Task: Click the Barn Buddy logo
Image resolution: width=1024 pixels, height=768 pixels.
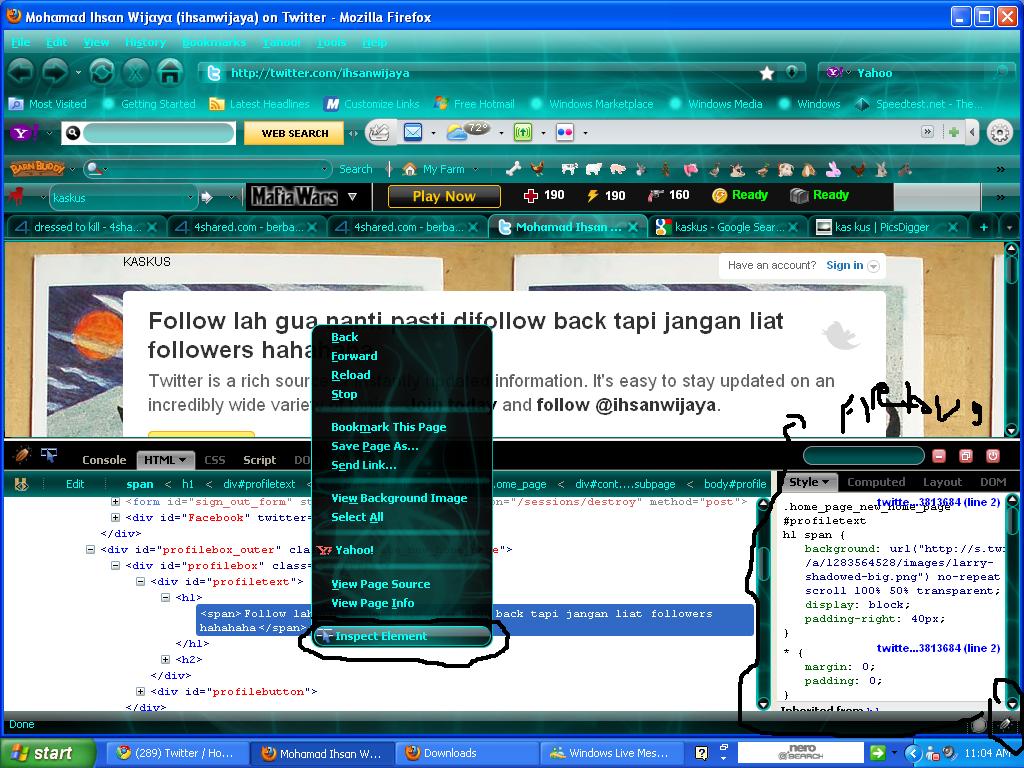Action: tap(37, 168)
